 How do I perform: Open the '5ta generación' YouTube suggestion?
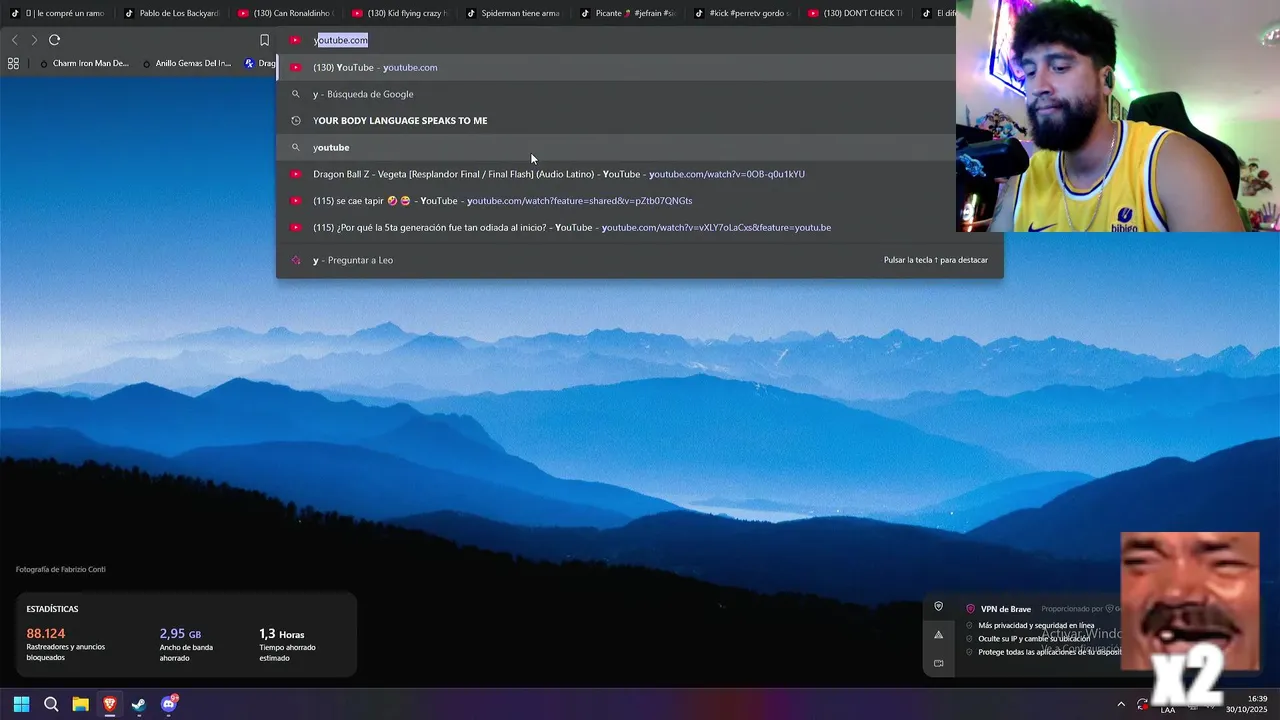click(x=640, y=227)
